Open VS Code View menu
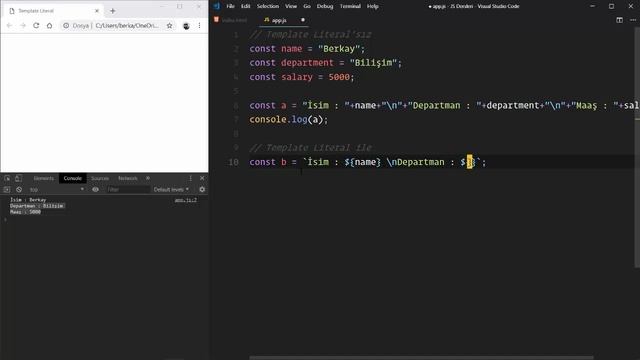This screenshot has width=640, height=360. click(x=291, y=6)
